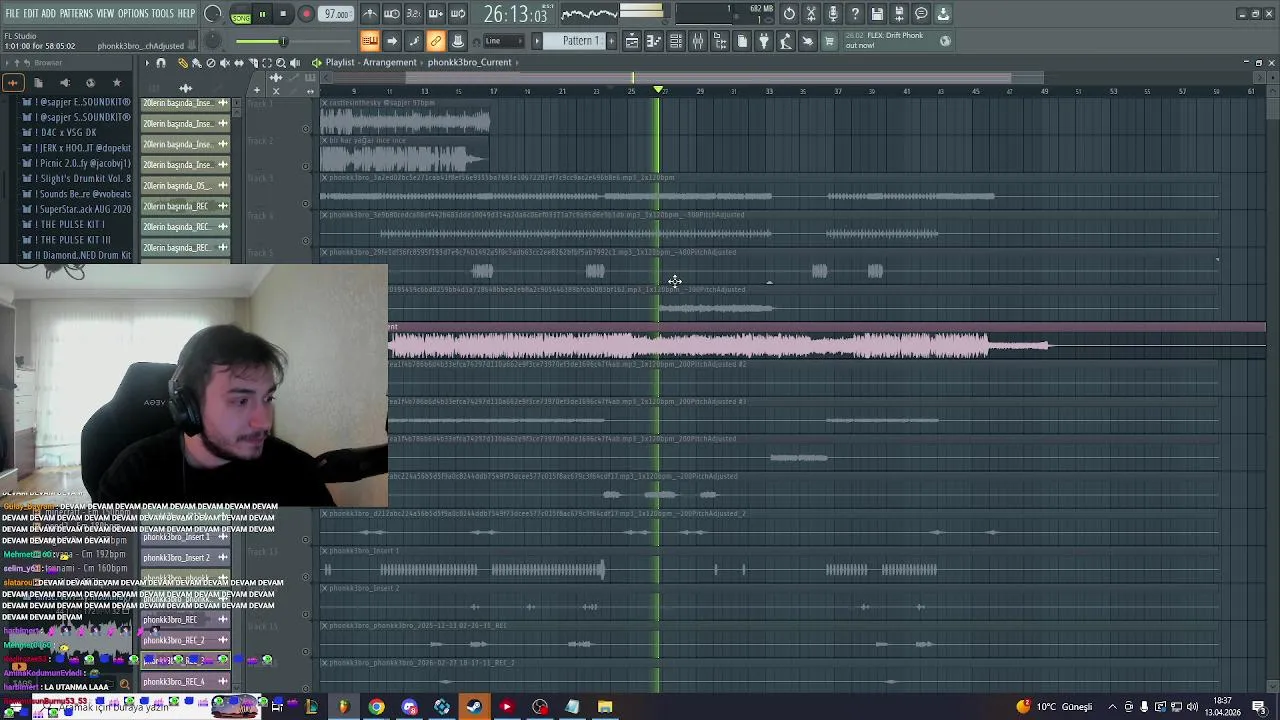Toggle playlist magnet snap icon
The height and width of the screenshot is (720, 1280).
pyautogui.click(x=161, y=63)
